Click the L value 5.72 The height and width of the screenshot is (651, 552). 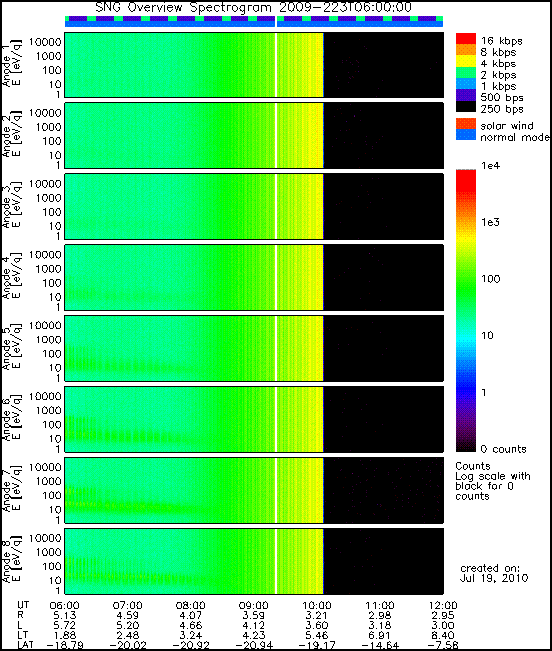(x=65, y=626)
